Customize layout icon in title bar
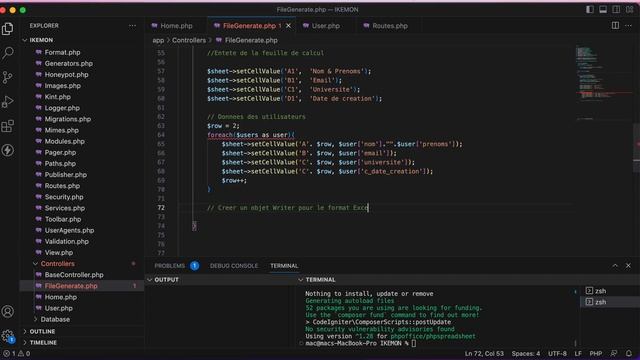The height and width of the screenshot is (360, 640). pyautogui.click(x=629, y=9)
